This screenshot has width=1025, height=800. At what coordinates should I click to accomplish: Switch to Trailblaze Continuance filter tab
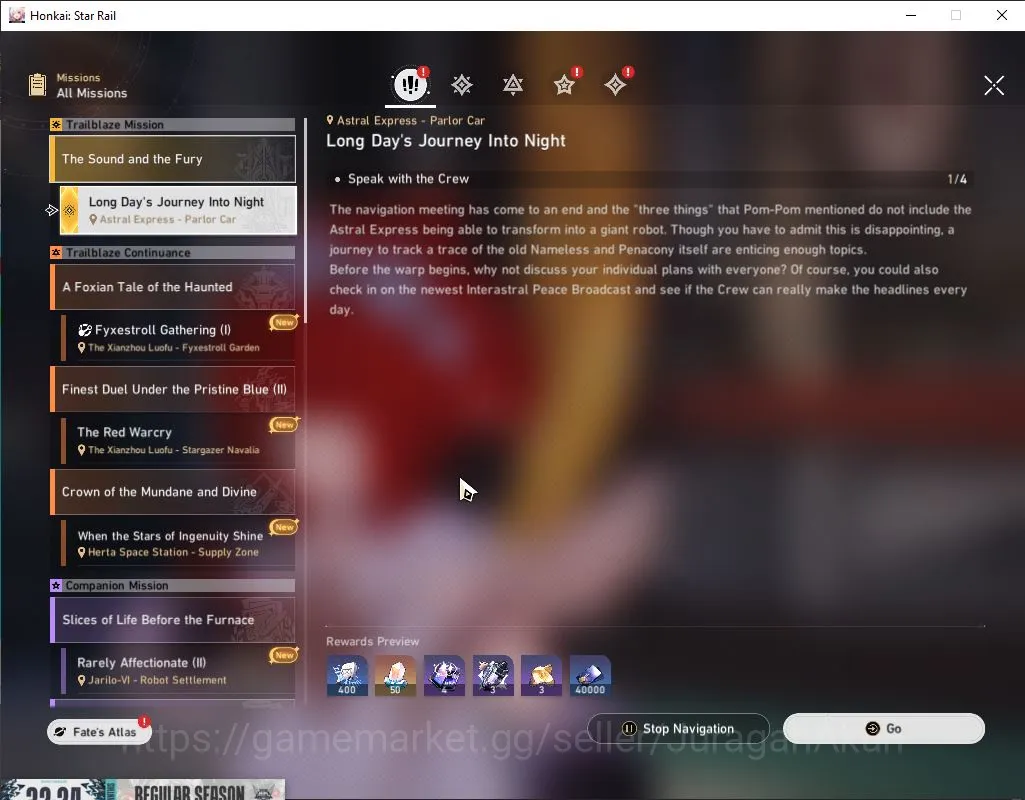click(x=513, y=85)
